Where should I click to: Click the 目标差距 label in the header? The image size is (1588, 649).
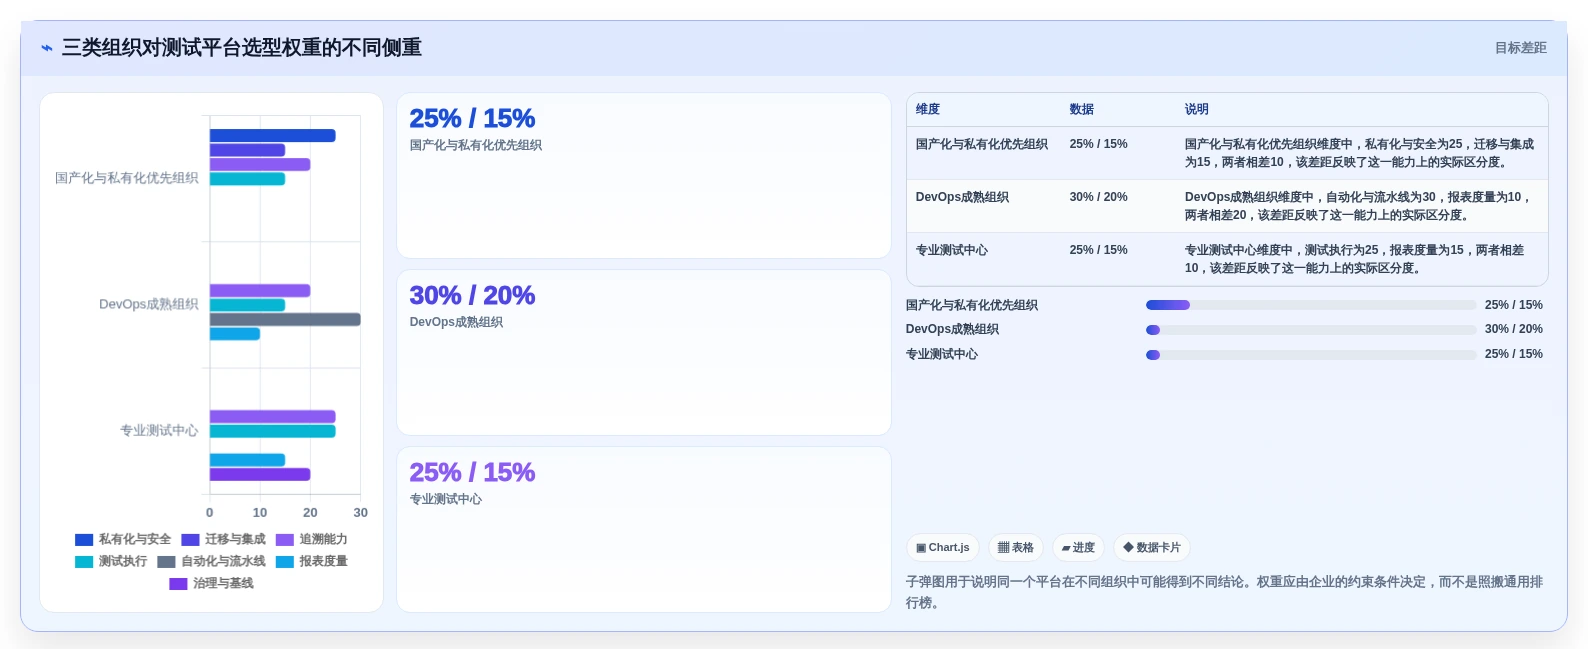pyautogui.click(x=1520, y=48)
